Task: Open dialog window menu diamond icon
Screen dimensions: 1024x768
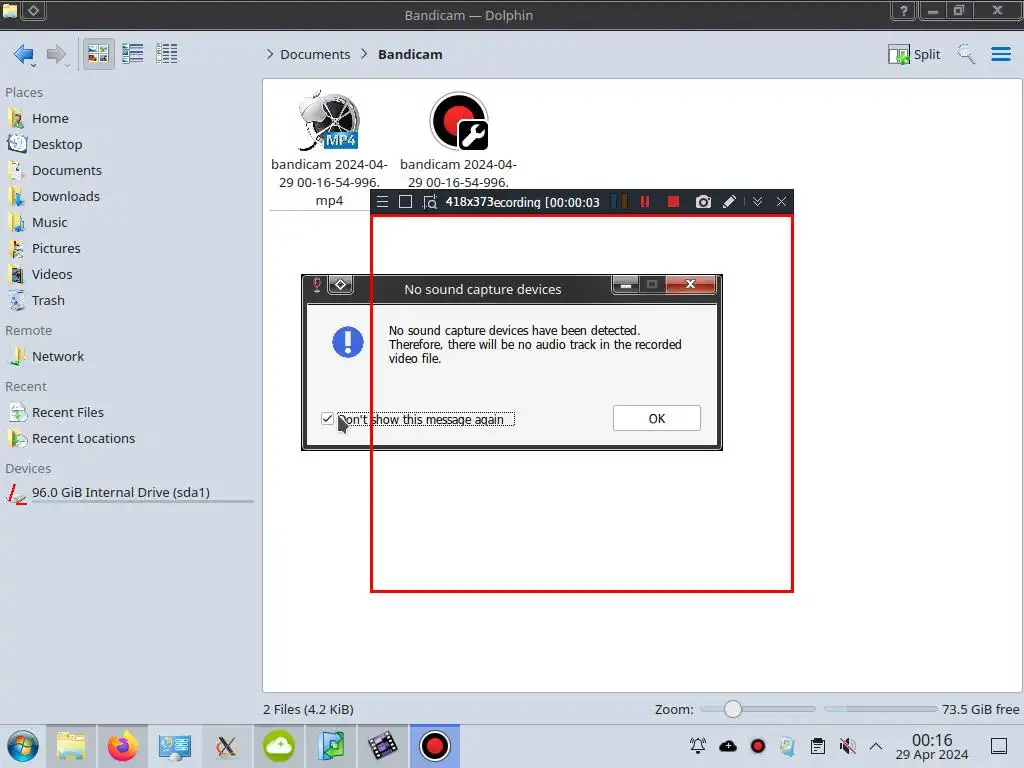Action: pyautogui.click(x=341, y=285)
